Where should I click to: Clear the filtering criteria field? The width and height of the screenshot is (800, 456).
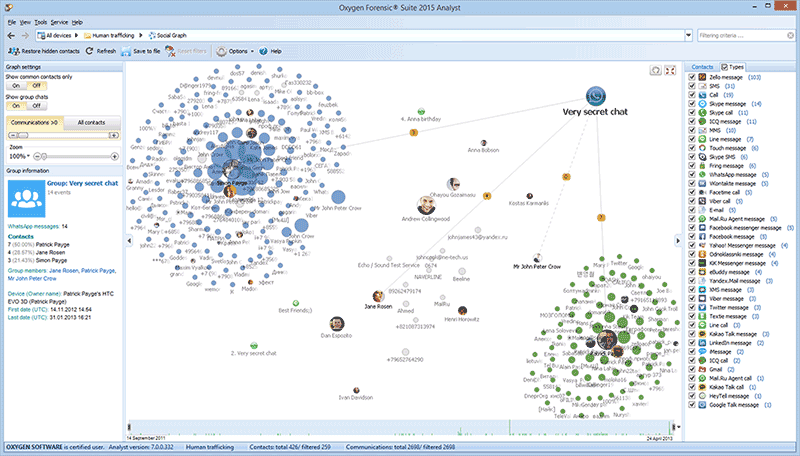(x=790, y=36)
